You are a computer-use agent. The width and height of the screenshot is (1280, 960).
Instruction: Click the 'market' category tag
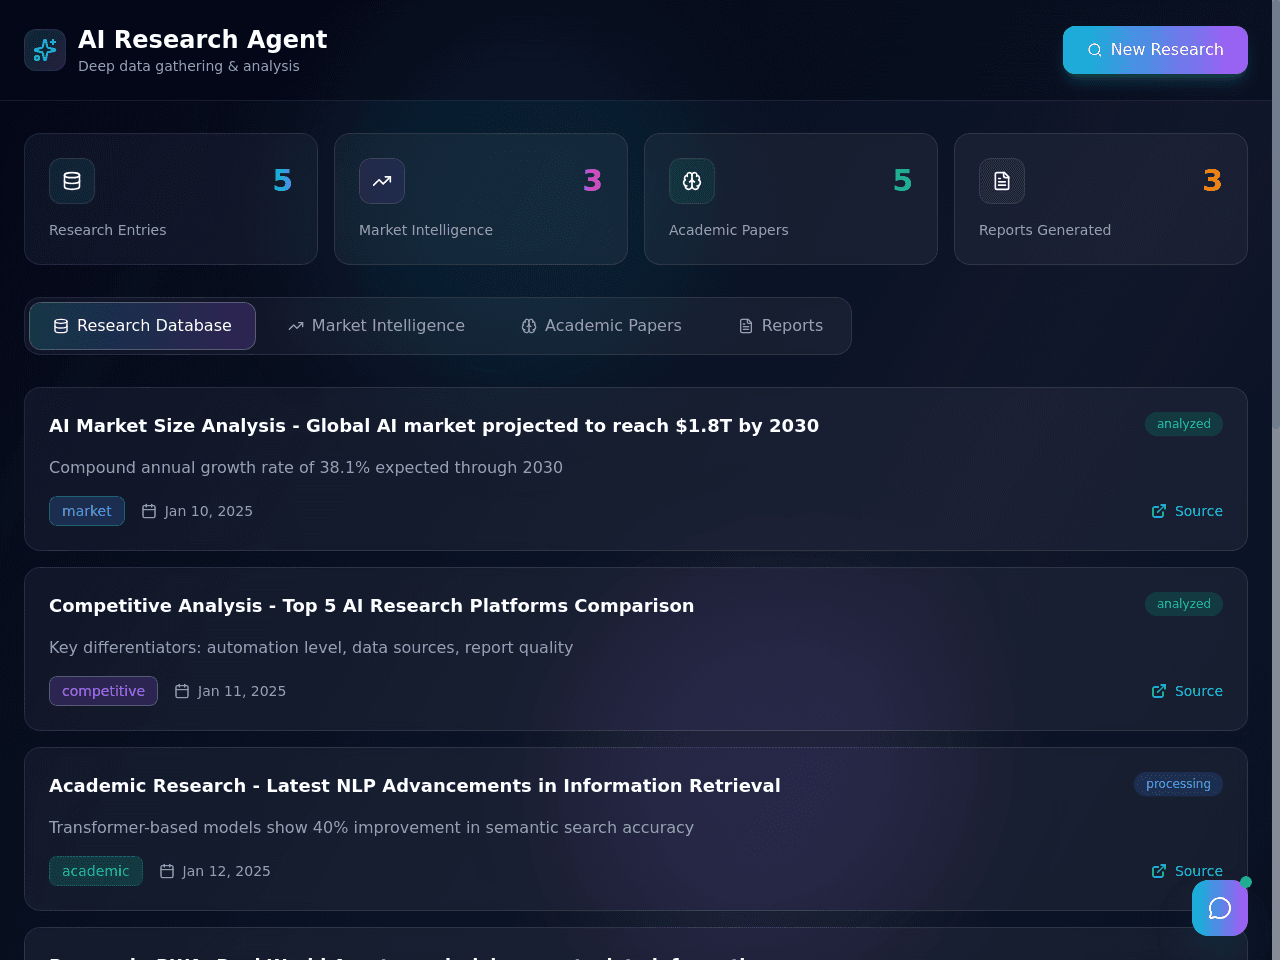[x=87, y=511]
